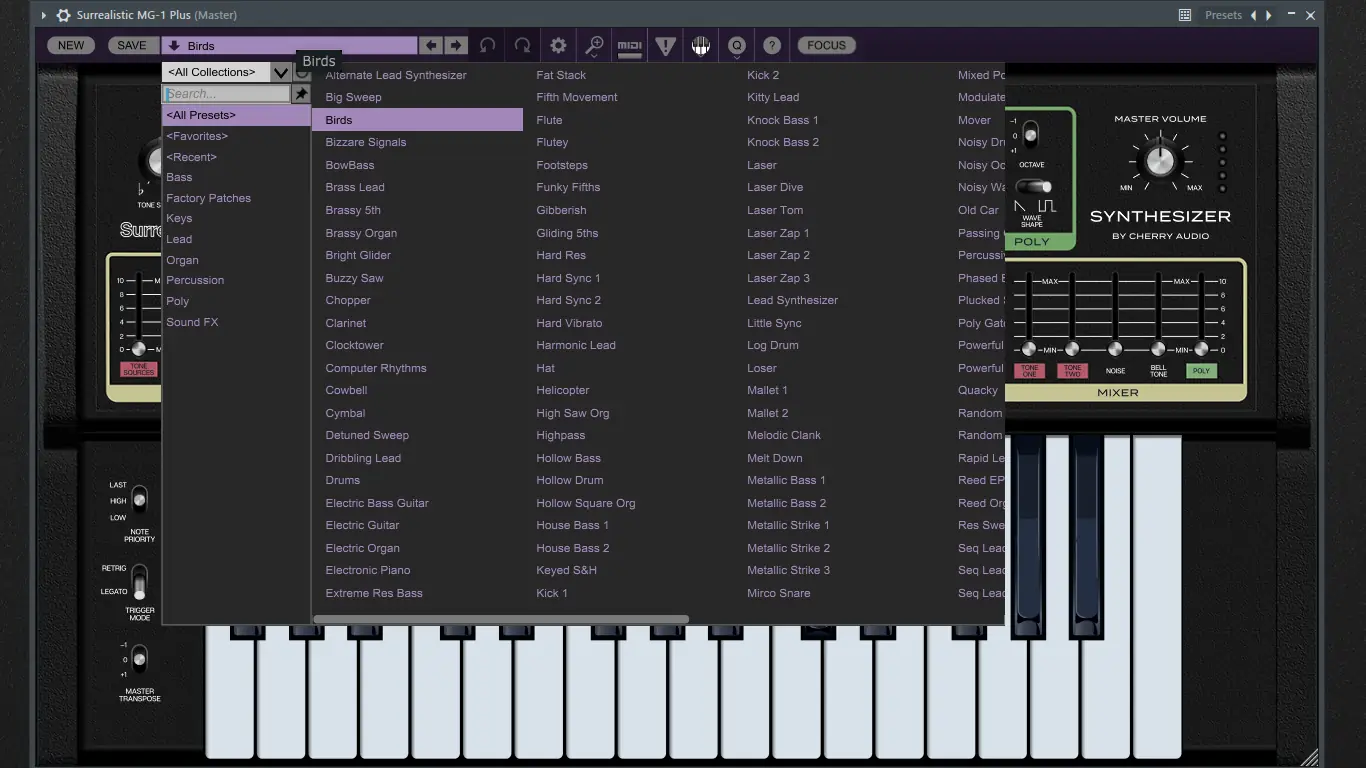
Task: Click the resize grip in bottom corner
Action: click(1309, 757)
